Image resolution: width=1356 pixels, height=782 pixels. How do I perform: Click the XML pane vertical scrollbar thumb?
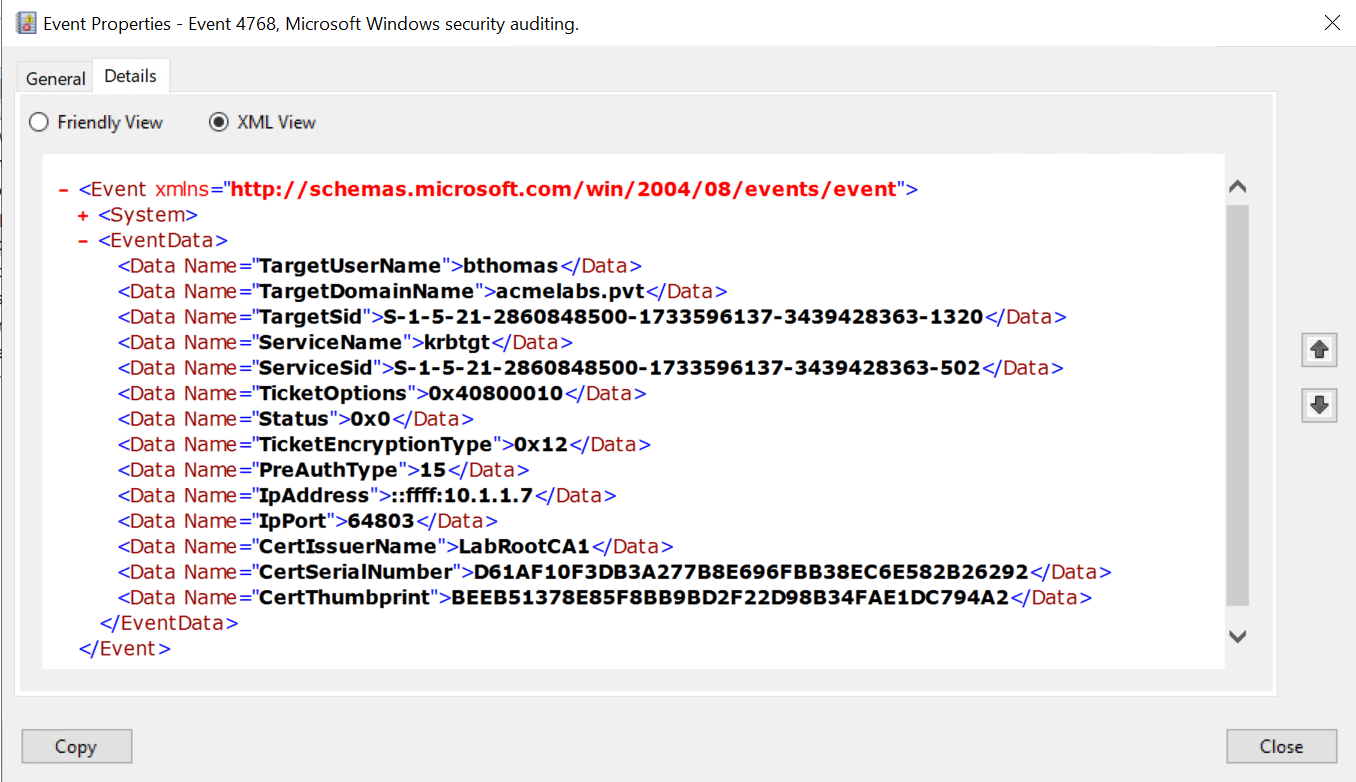click(x=1237, y=405)
